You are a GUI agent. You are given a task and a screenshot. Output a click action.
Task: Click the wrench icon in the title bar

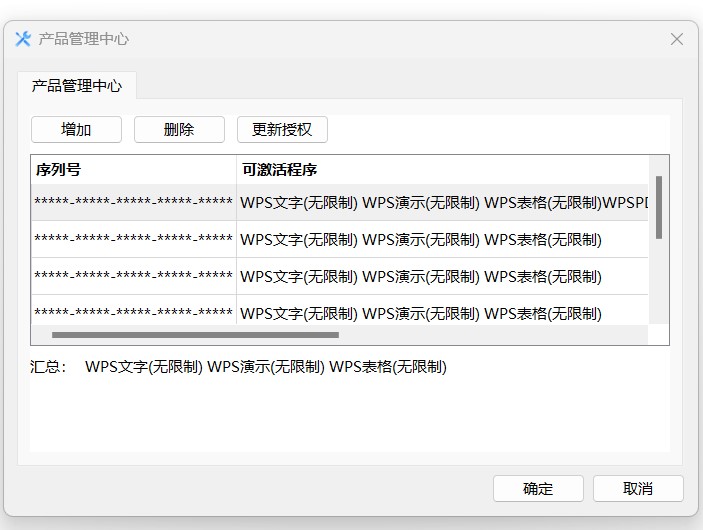[x=23, y=39]
